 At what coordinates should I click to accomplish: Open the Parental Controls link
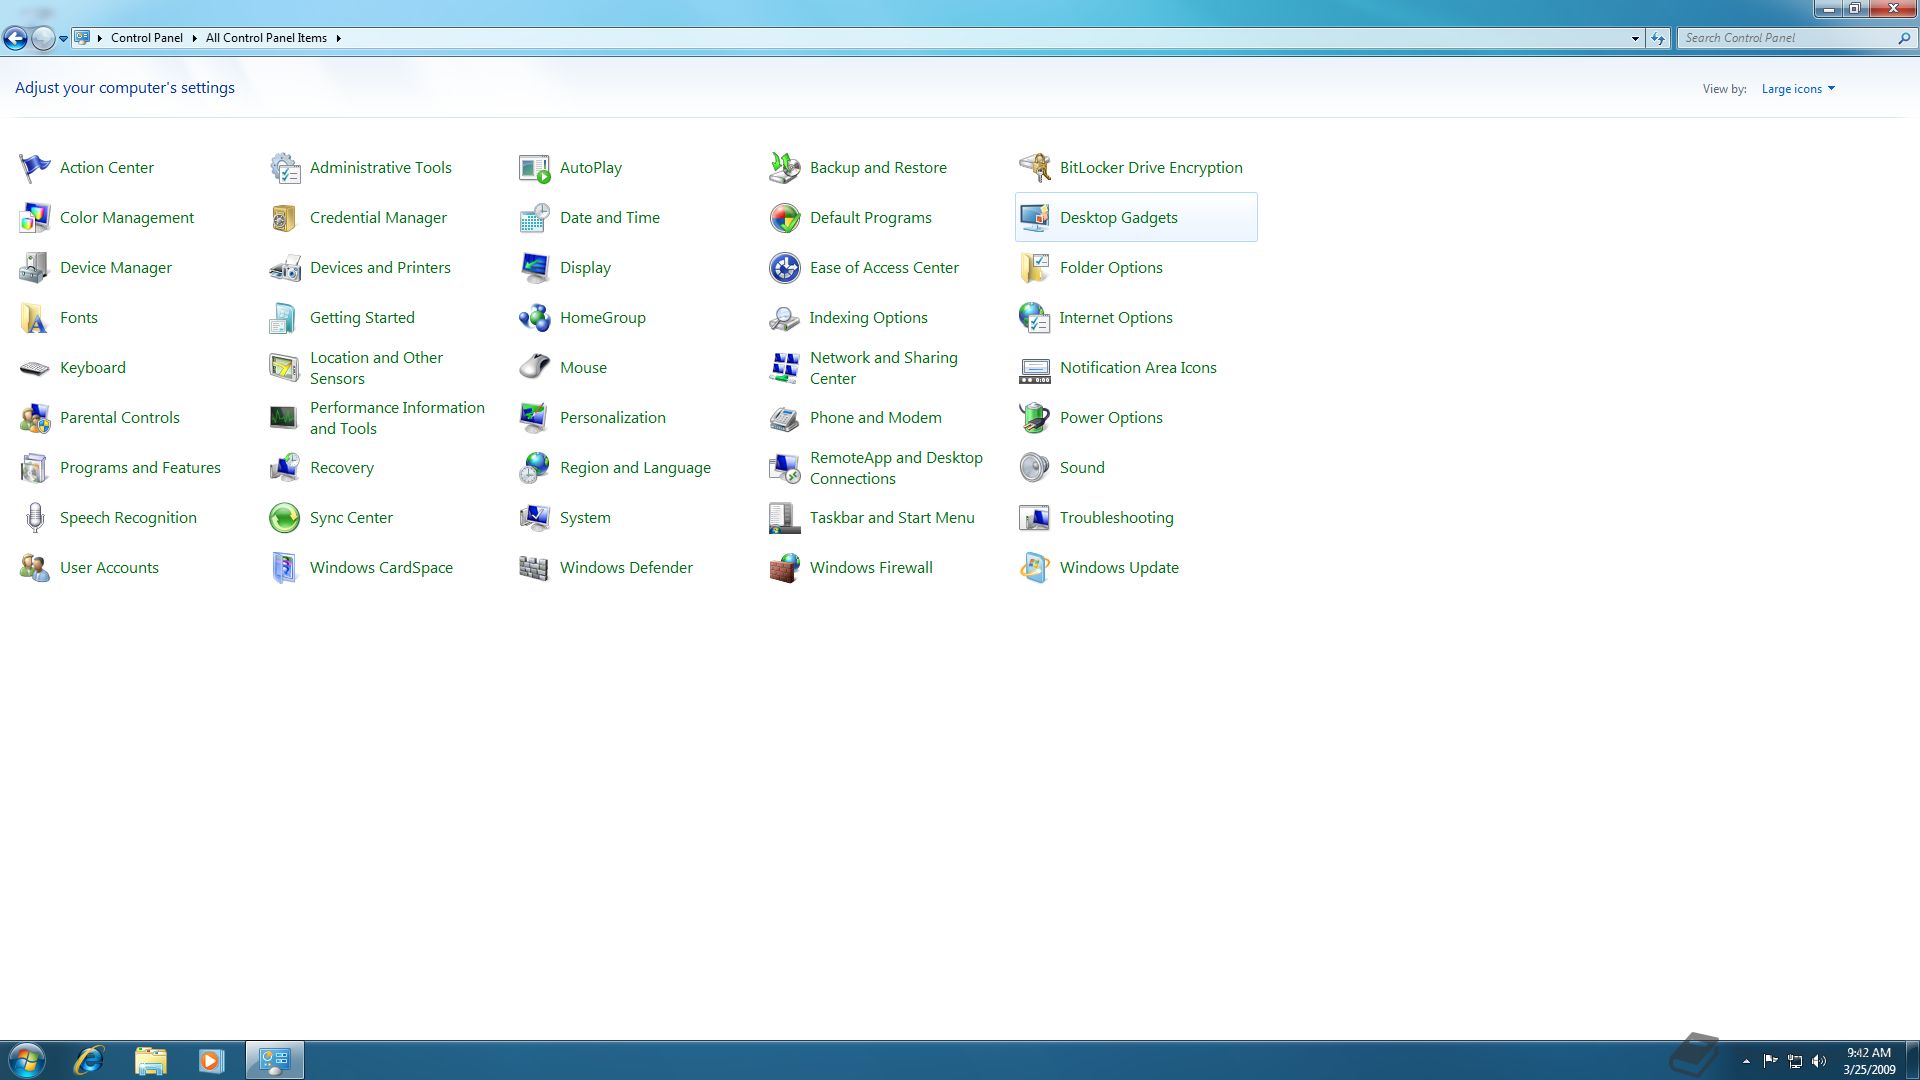click(x=120, y=418)
